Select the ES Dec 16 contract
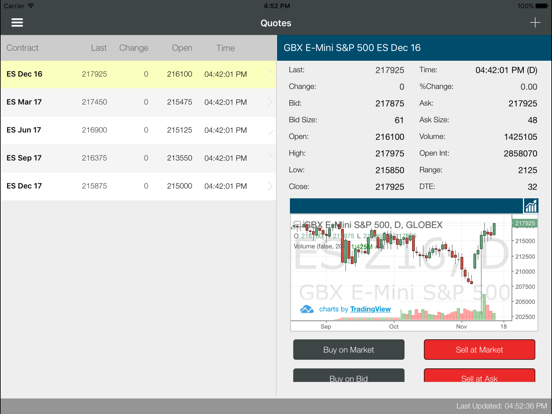The image size is (552, 414). tap(138, 74)
